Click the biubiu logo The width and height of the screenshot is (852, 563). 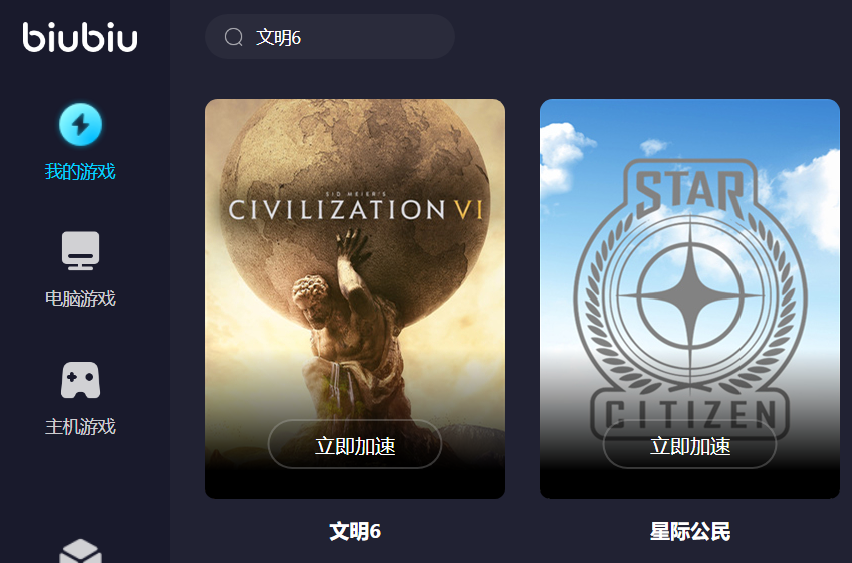(80, 37)
